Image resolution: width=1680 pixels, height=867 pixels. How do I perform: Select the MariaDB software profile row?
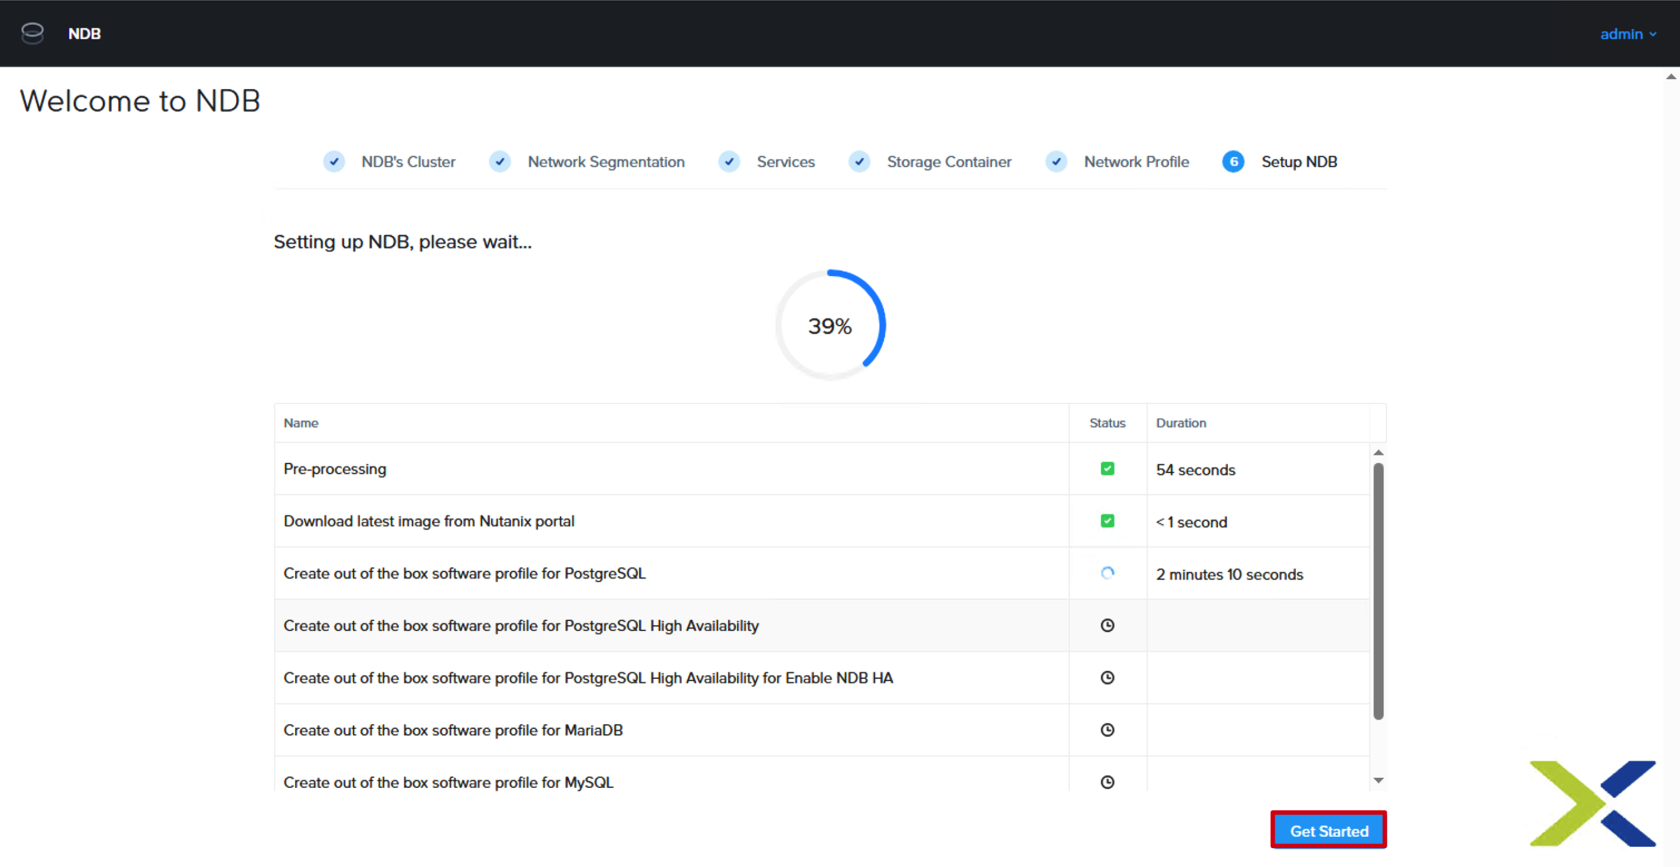pyautogui.click(x=822, y=730)
